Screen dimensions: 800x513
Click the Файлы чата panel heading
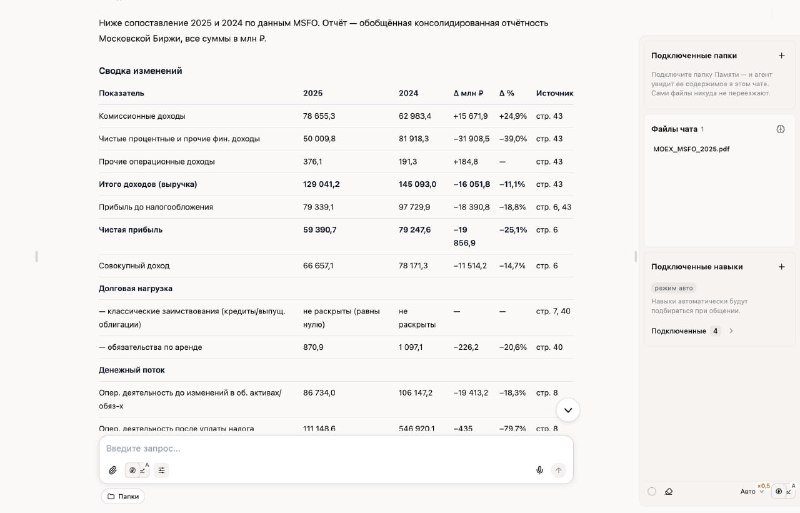(x=674, y=129)
